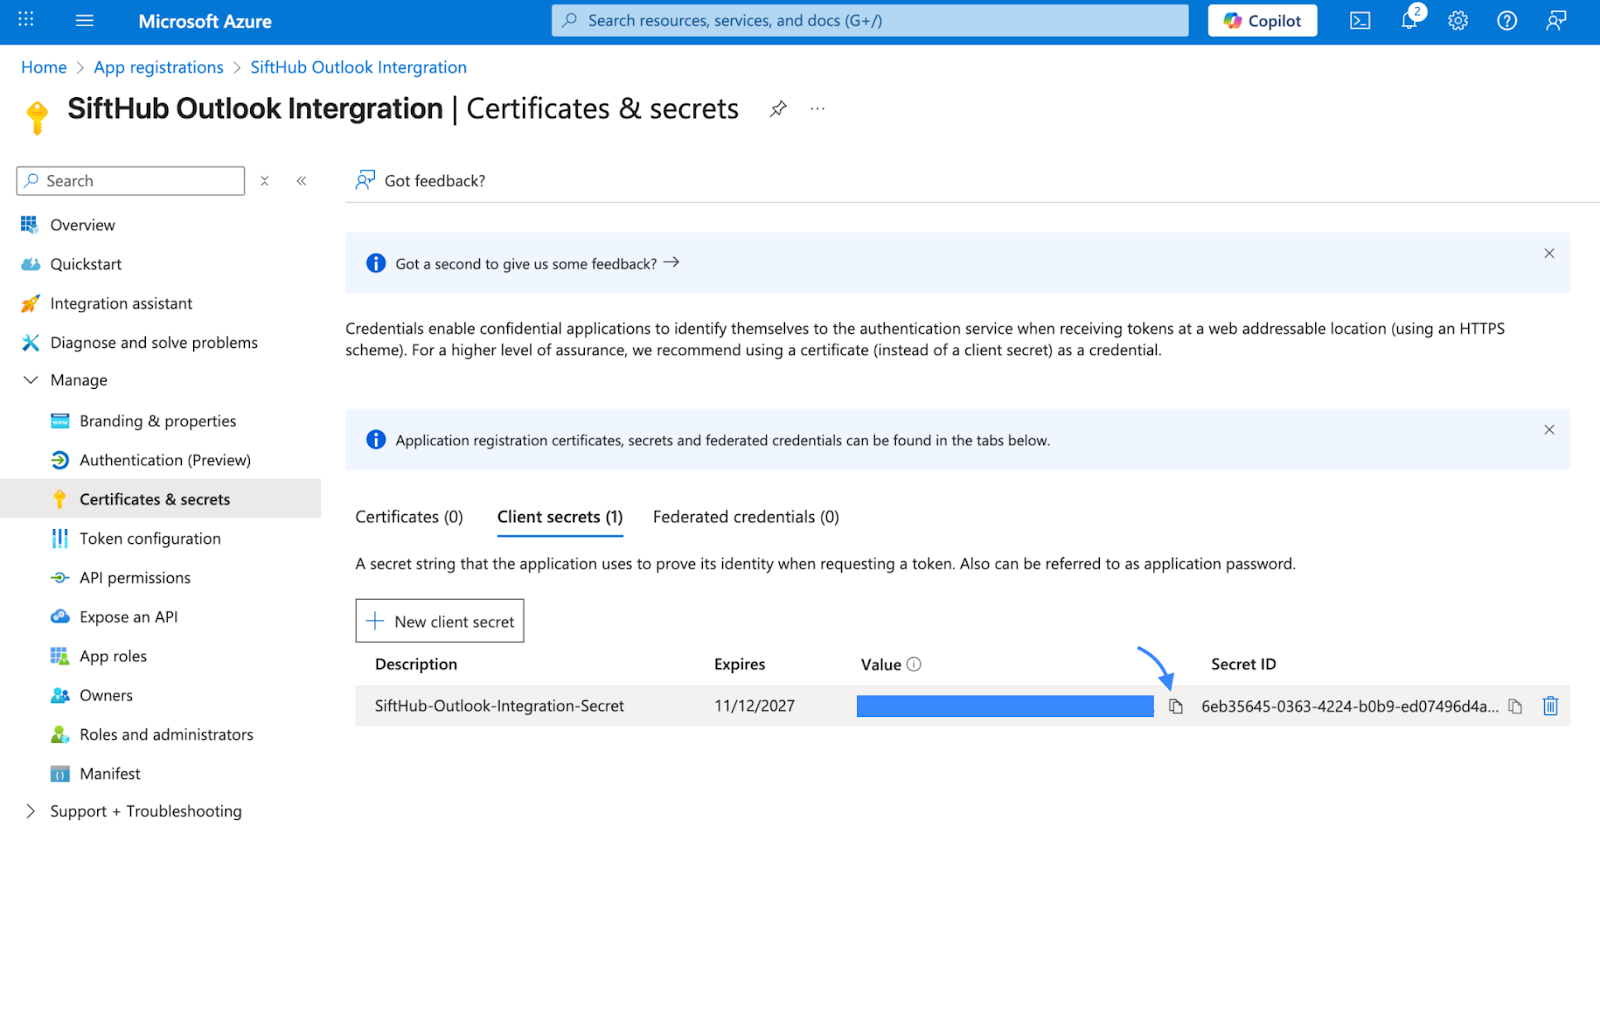Pin the Certificates & secrets page
Viewport: 1600px width, 1014px height.
click(x=778, y=109)
